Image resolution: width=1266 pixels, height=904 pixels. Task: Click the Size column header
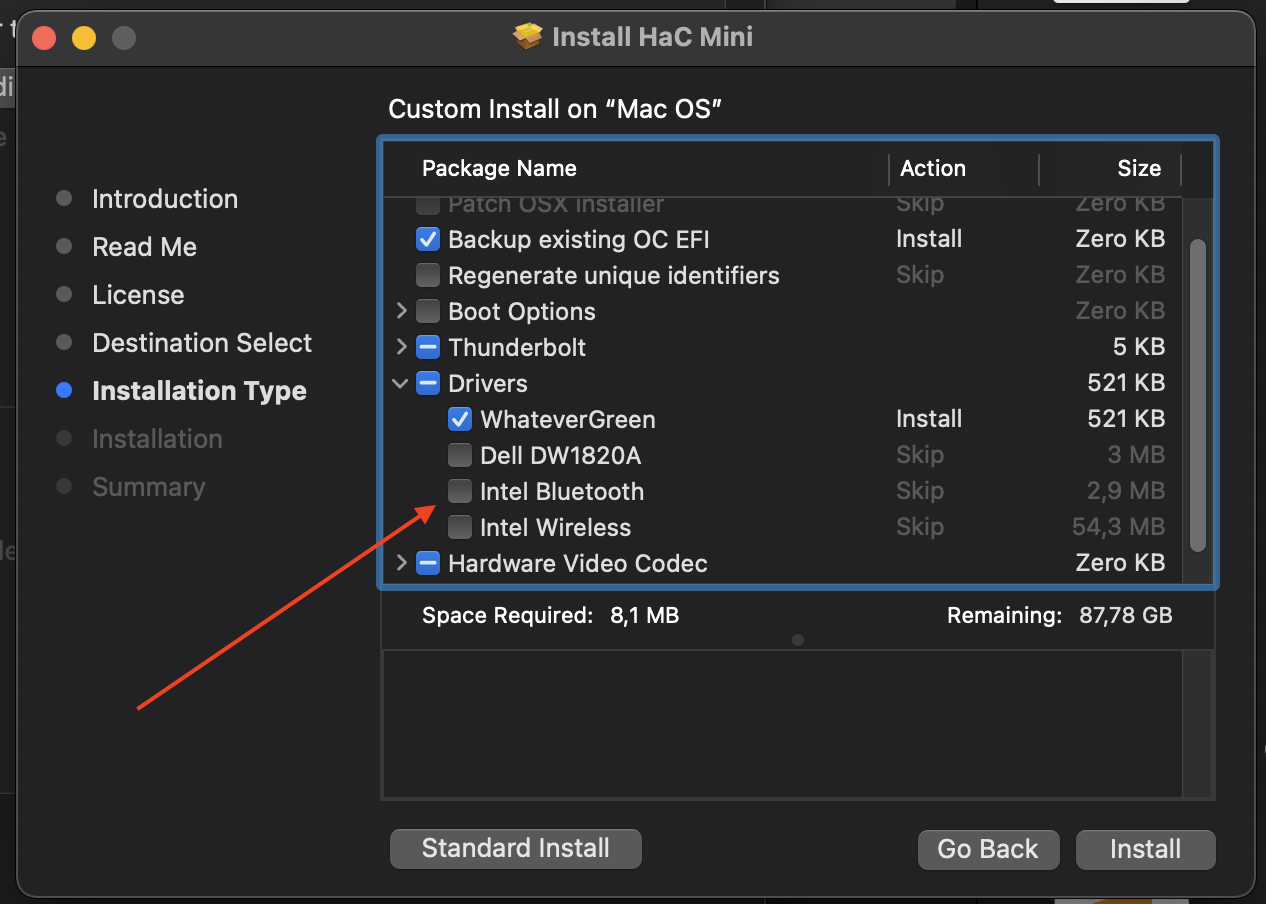(x=1139, y=168)
